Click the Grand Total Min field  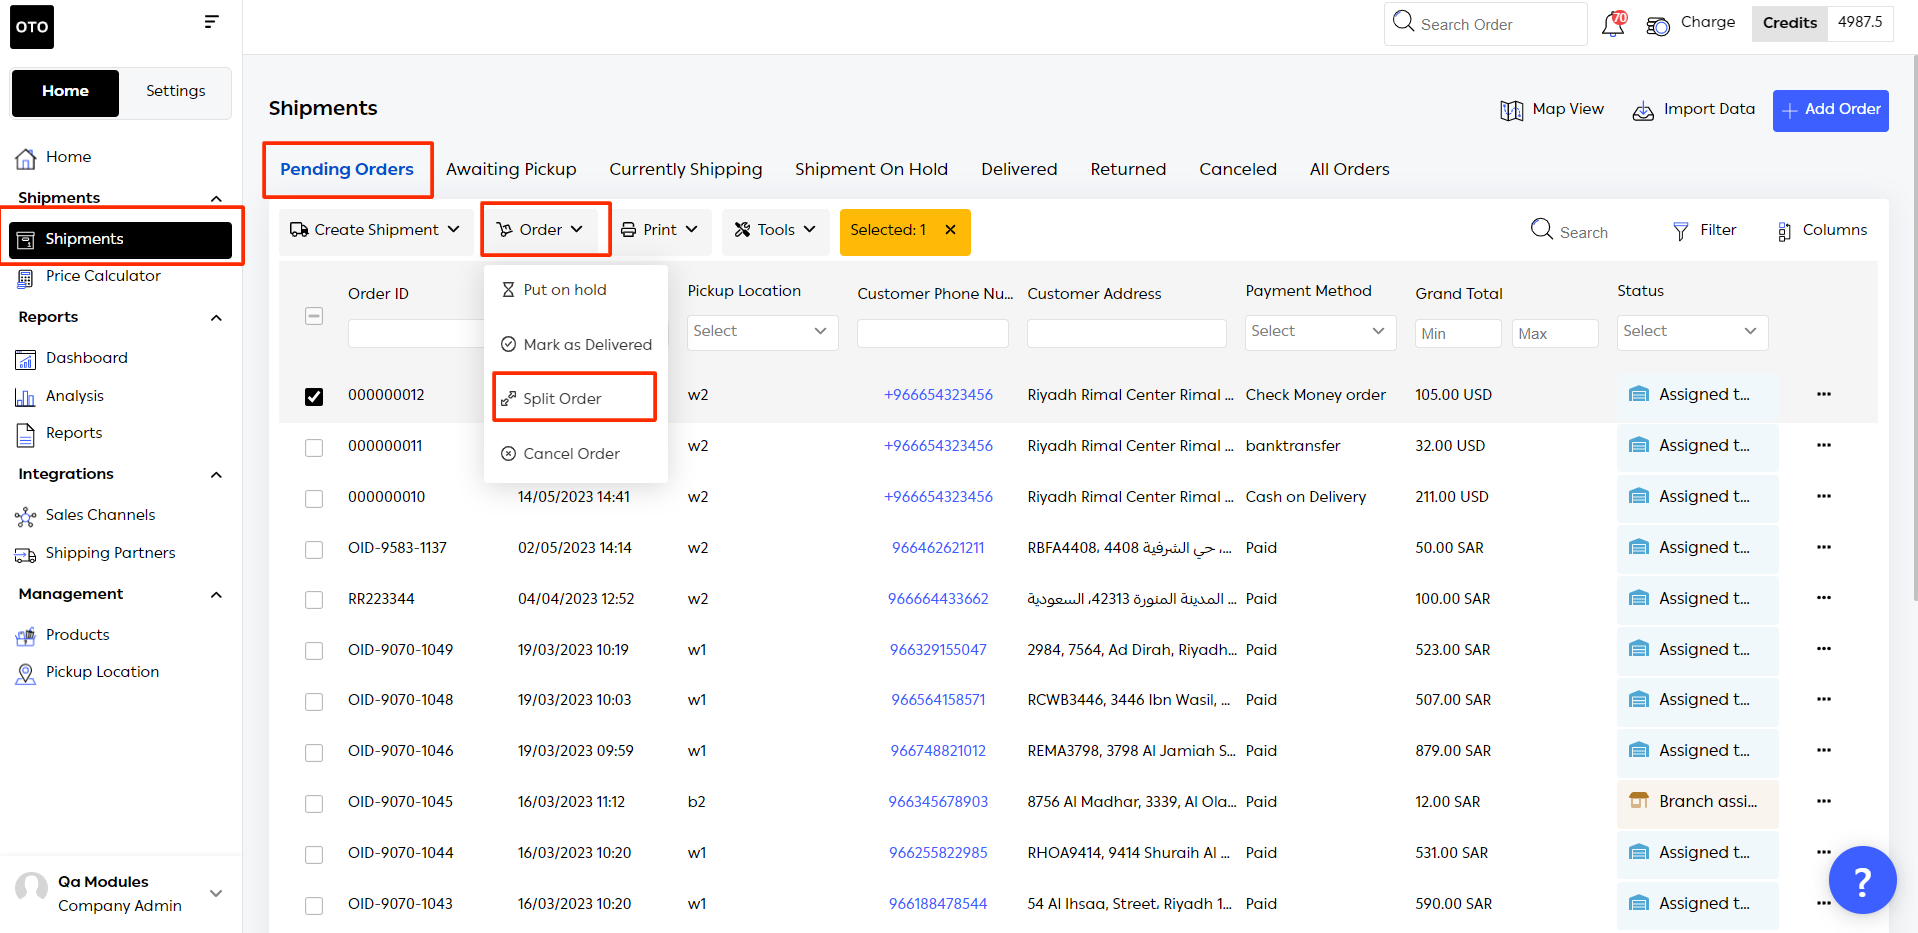[x=1458, y=333]
